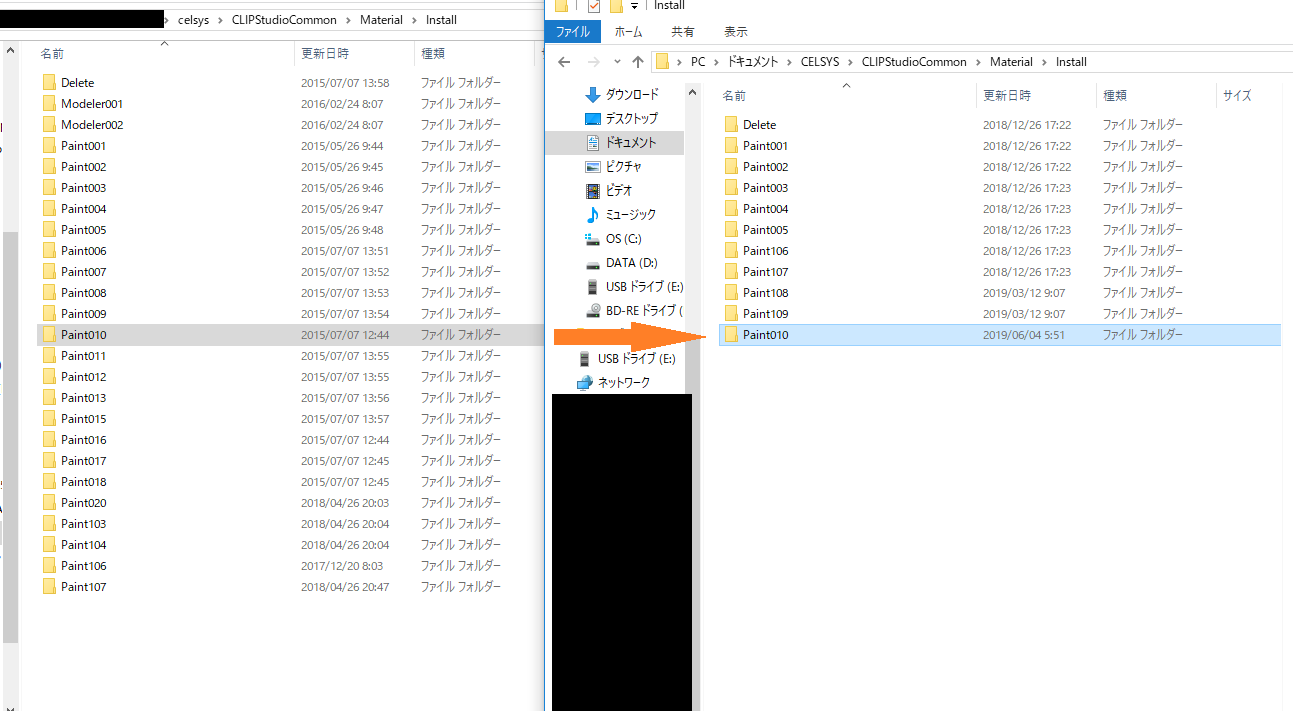The width and height of the screenshot is (1293, 711).
Task: Click the ダウンロード icon in navigation pane
Action: (x=593, y=95)
